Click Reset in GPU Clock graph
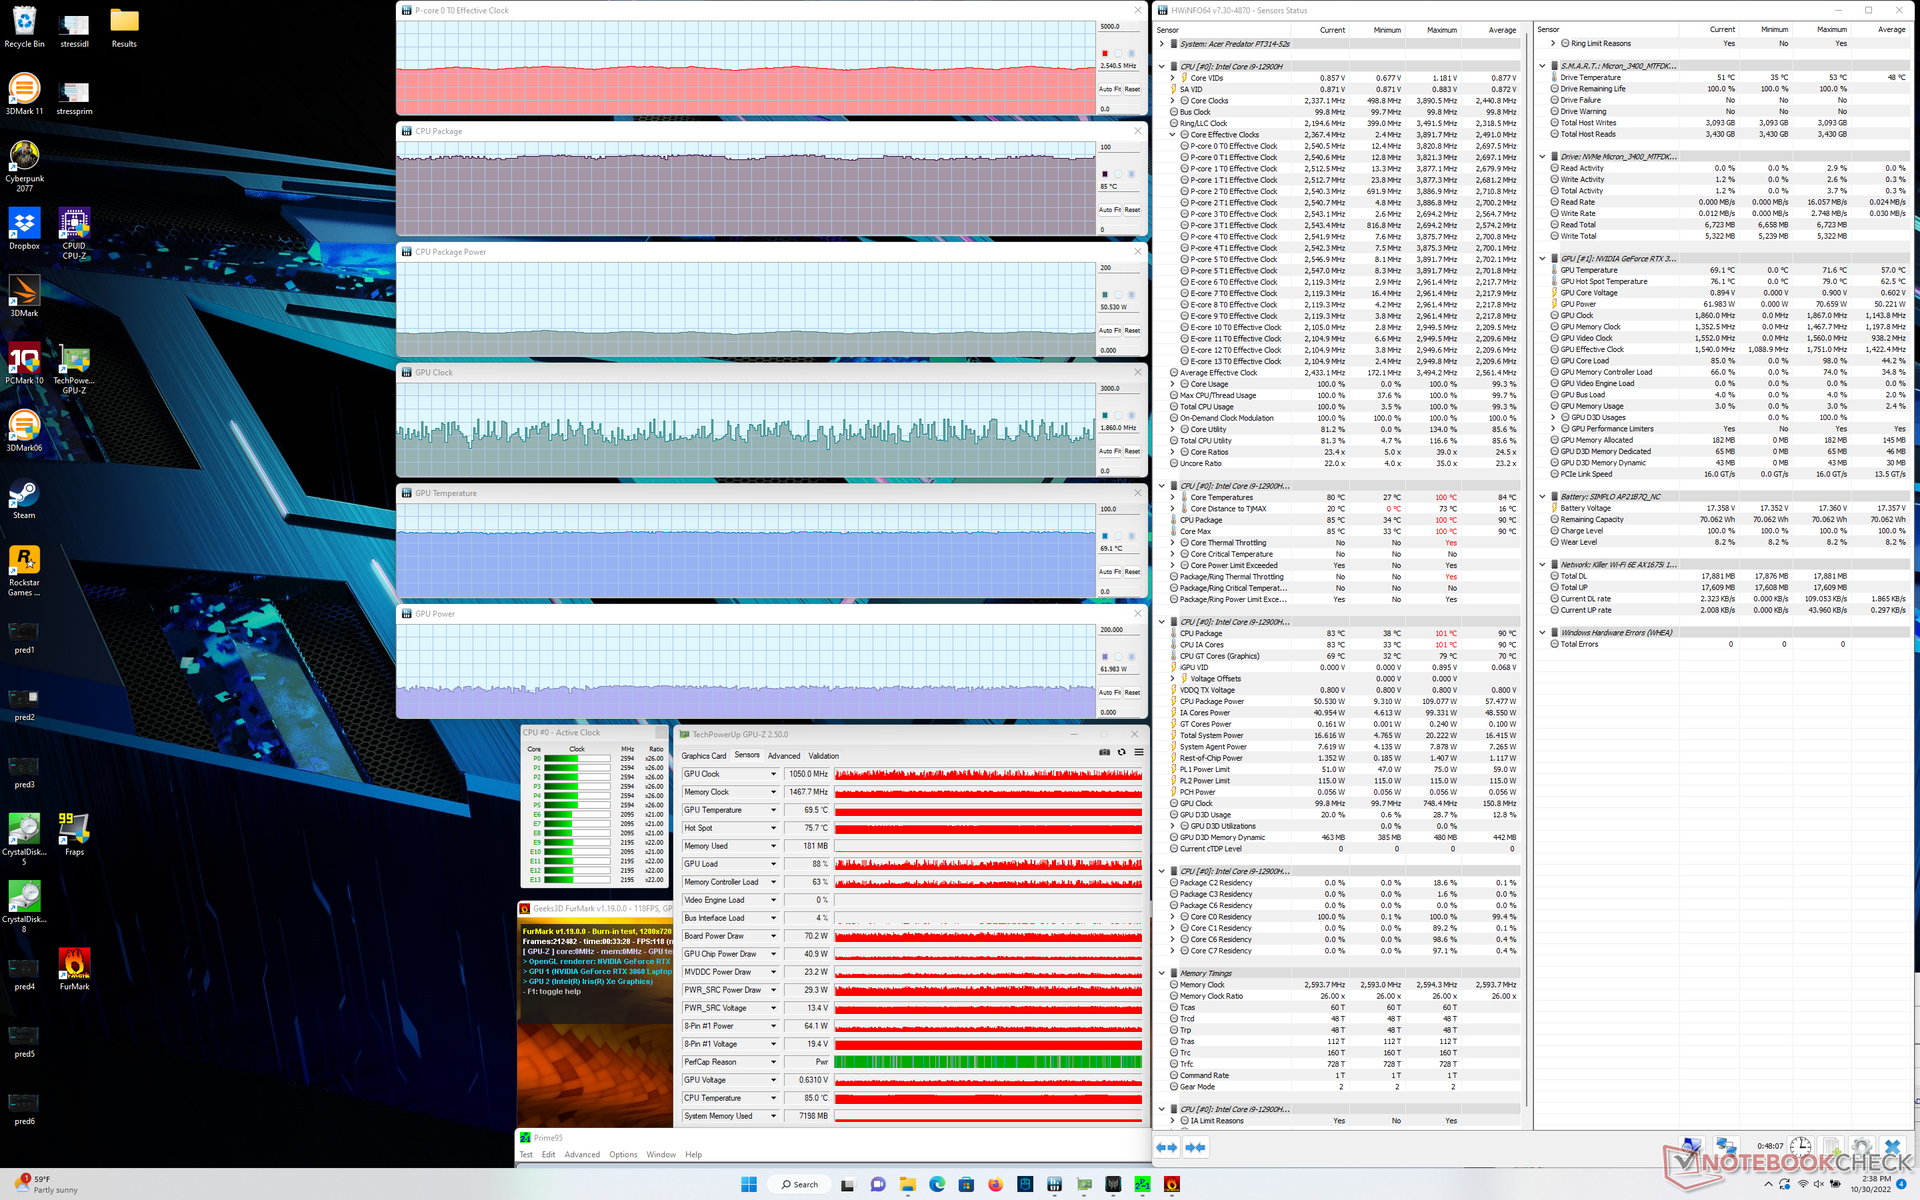 tap(1132, 451)
